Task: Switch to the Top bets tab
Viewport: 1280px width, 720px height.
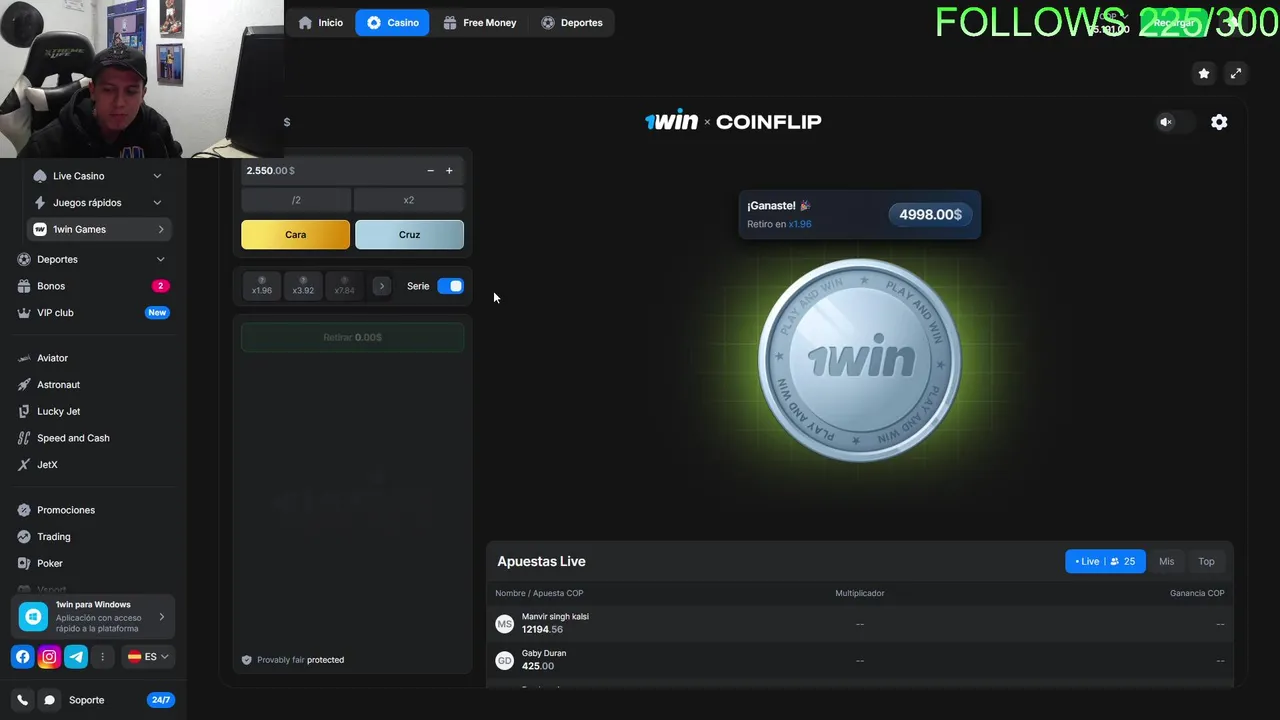Action: pos(1206,561)
